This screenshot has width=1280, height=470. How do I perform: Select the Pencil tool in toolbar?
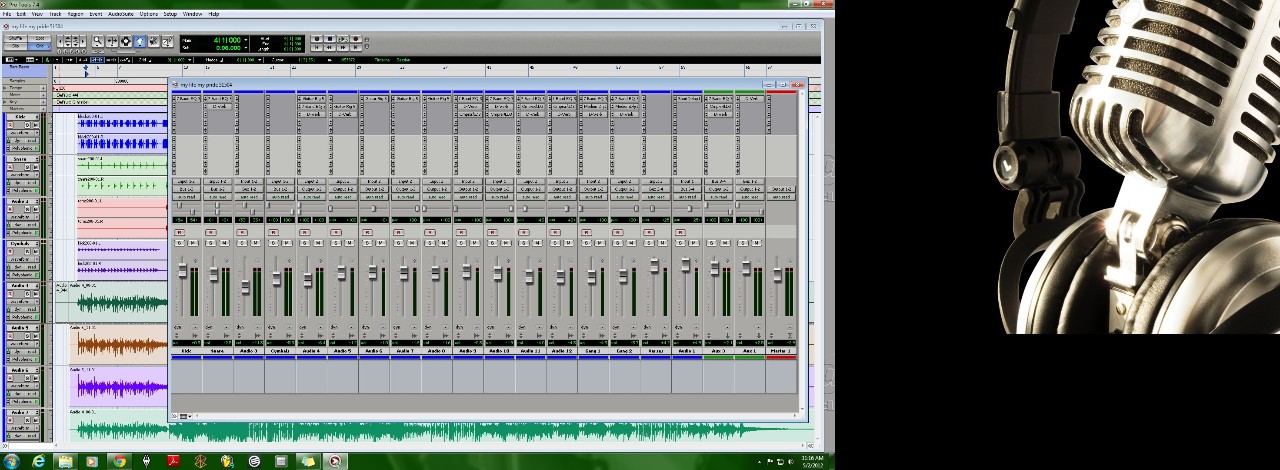[x=168, y=41]
